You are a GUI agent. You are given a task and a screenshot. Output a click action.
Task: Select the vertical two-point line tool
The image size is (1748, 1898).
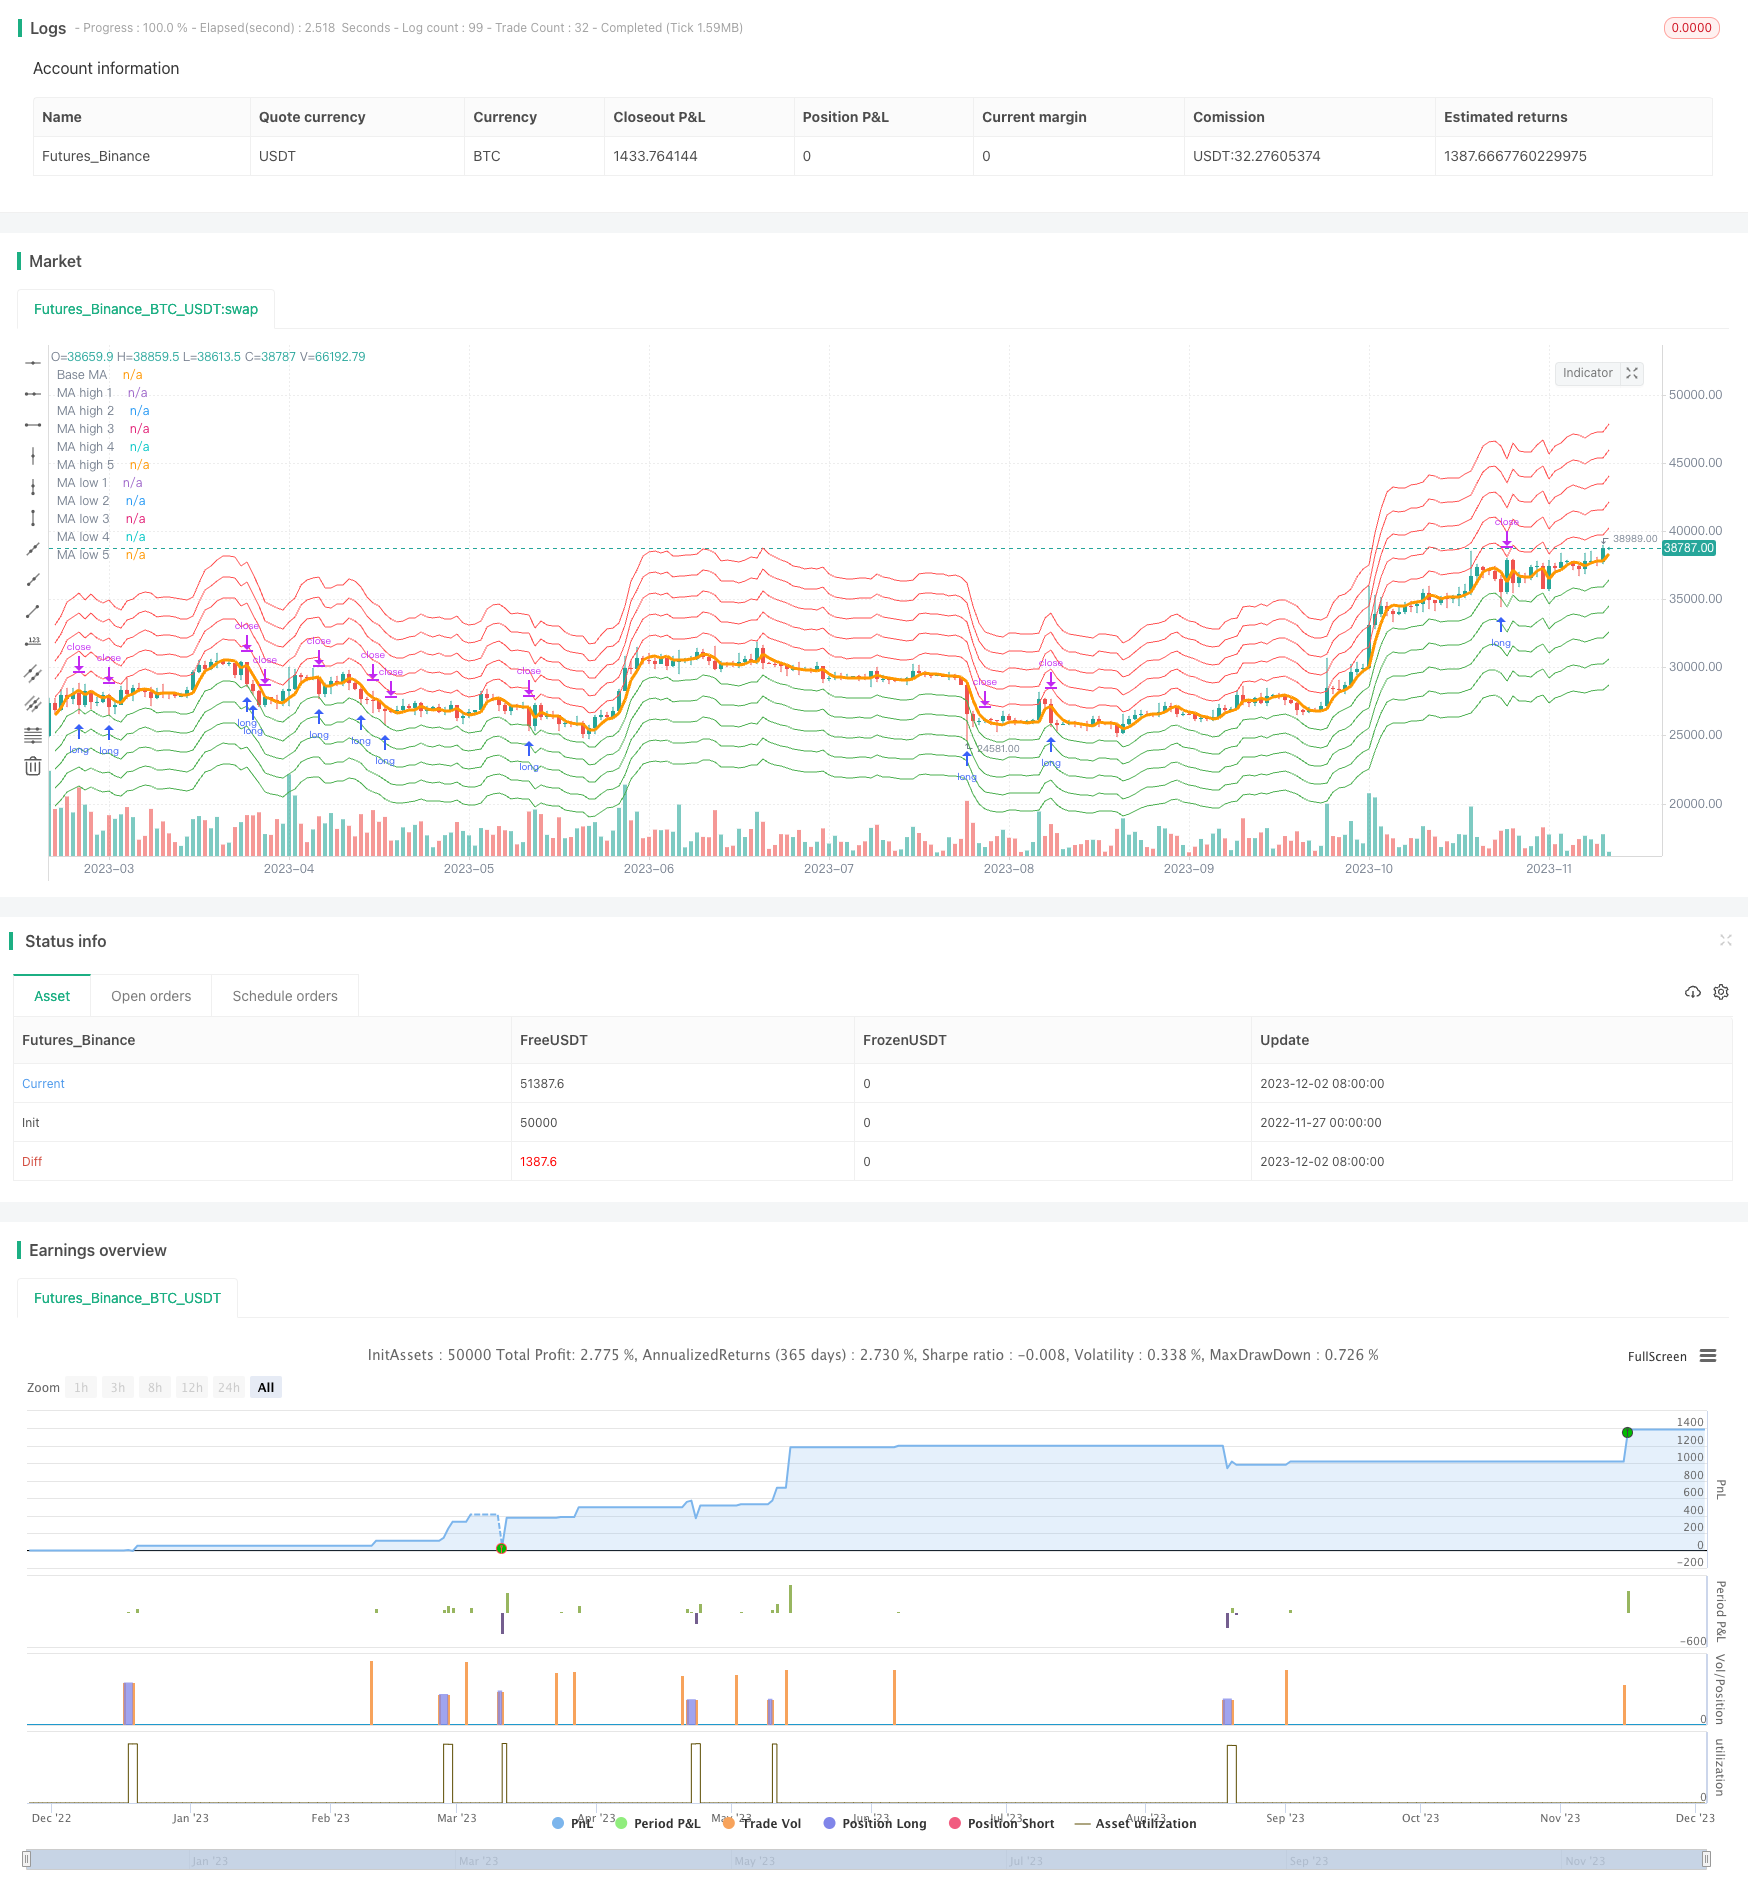[33, 487]
